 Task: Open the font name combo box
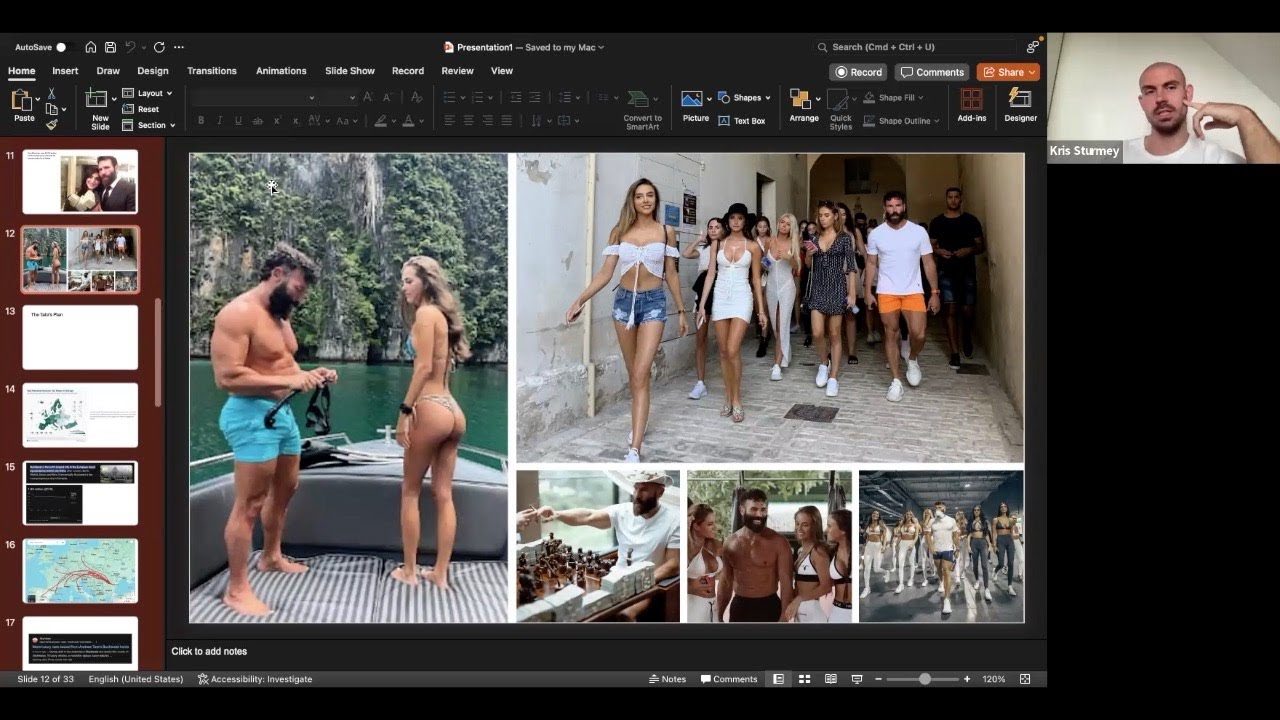255,97
